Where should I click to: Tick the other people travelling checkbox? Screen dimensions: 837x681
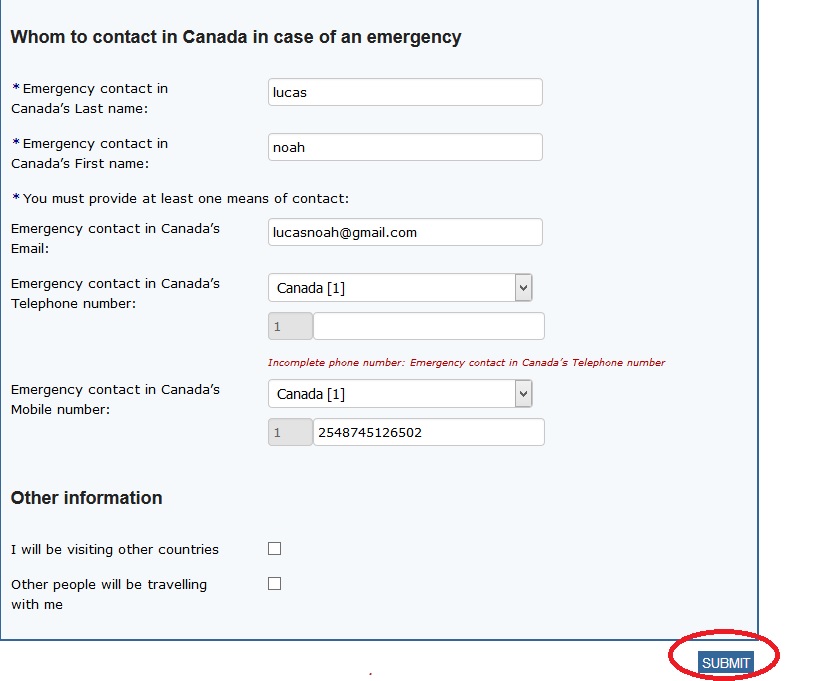(x=275, y=583)
